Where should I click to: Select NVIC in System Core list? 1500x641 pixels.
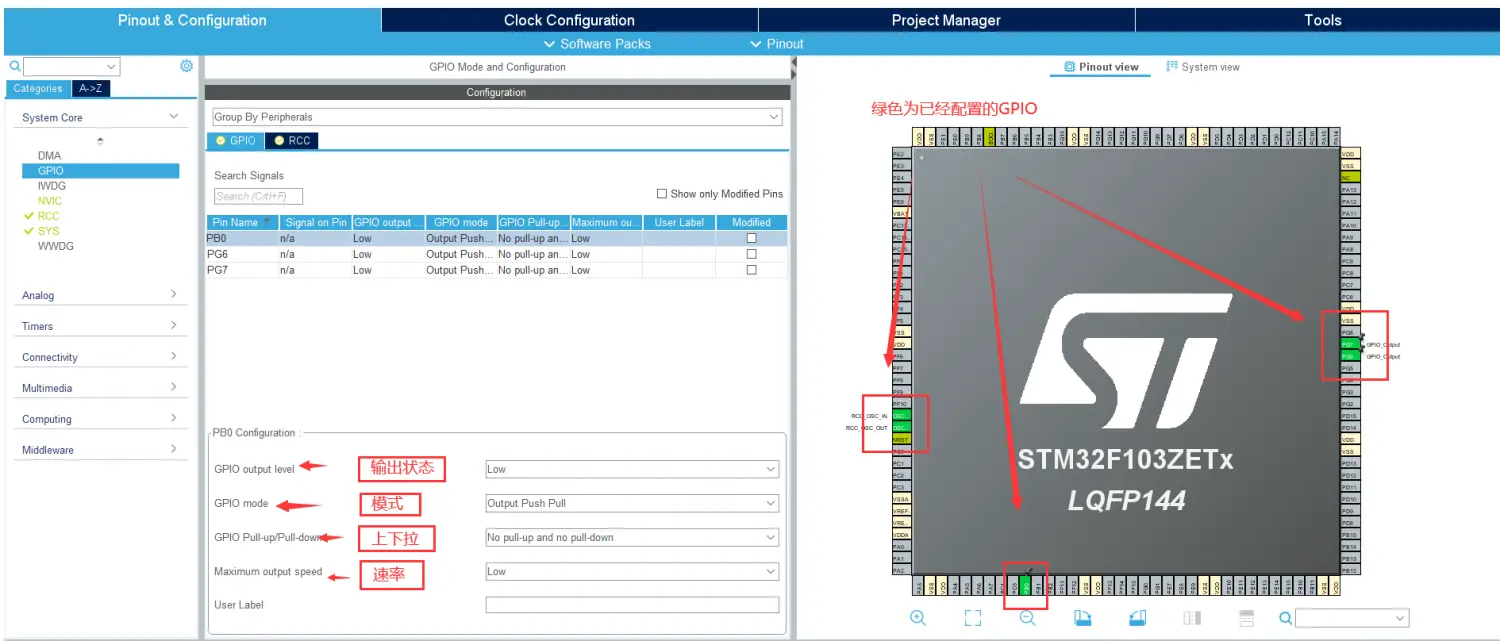point(50,201)
